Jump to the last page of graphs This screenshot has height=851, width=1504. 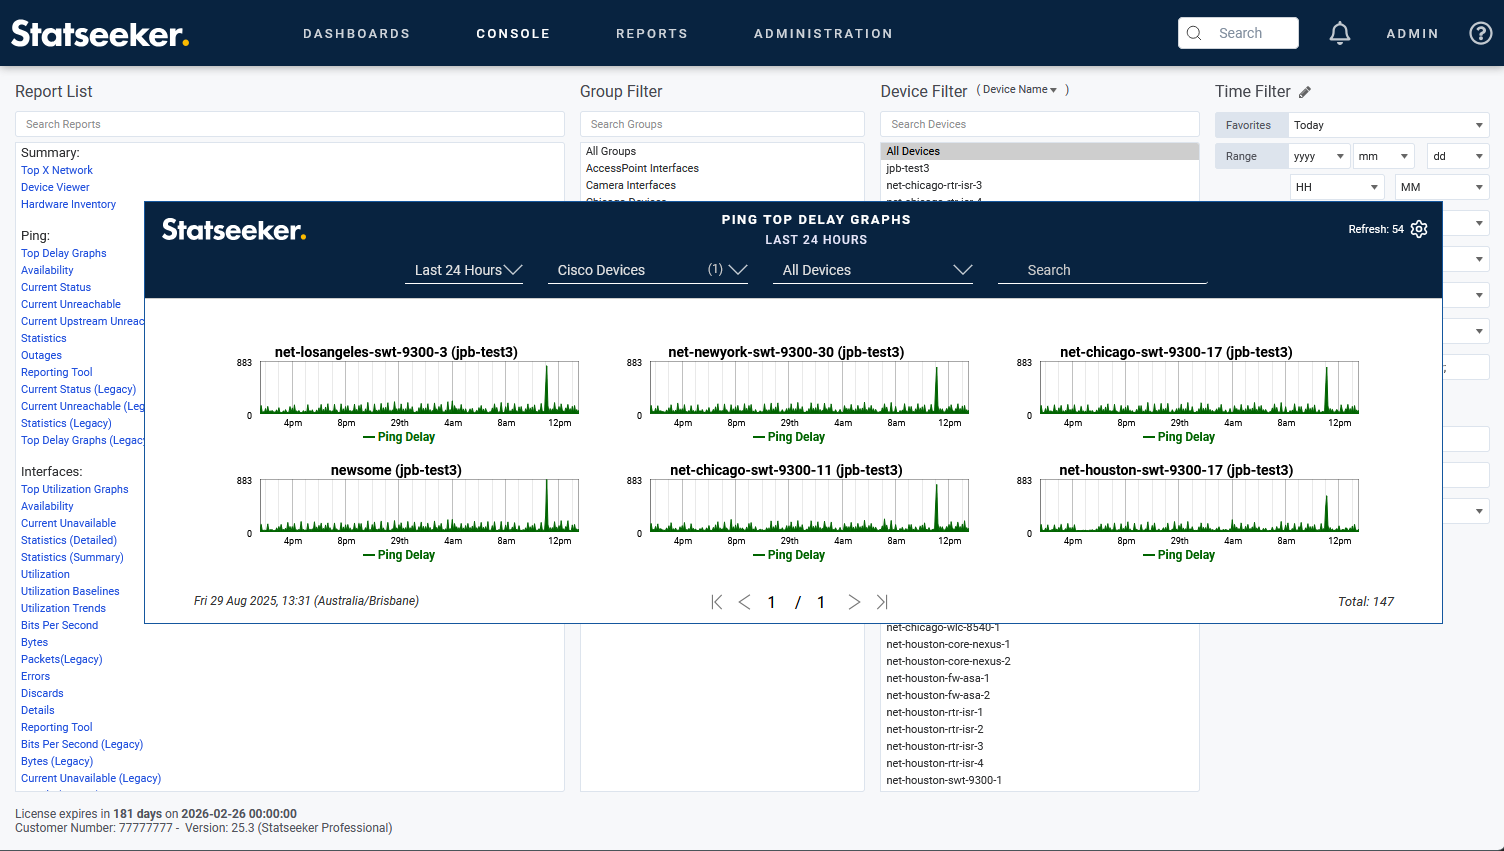882,602
